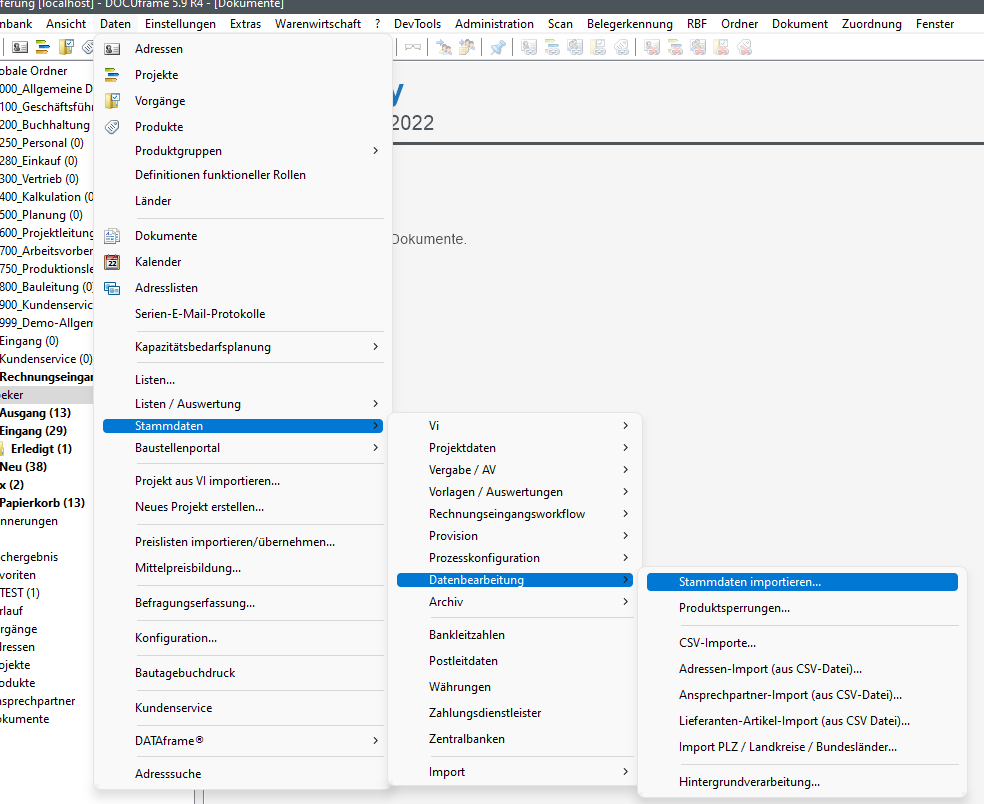The height and width of the screenshot is (804, 984).
Task: Select Stammdaten importieren... entry
Action: click(802, 582)
